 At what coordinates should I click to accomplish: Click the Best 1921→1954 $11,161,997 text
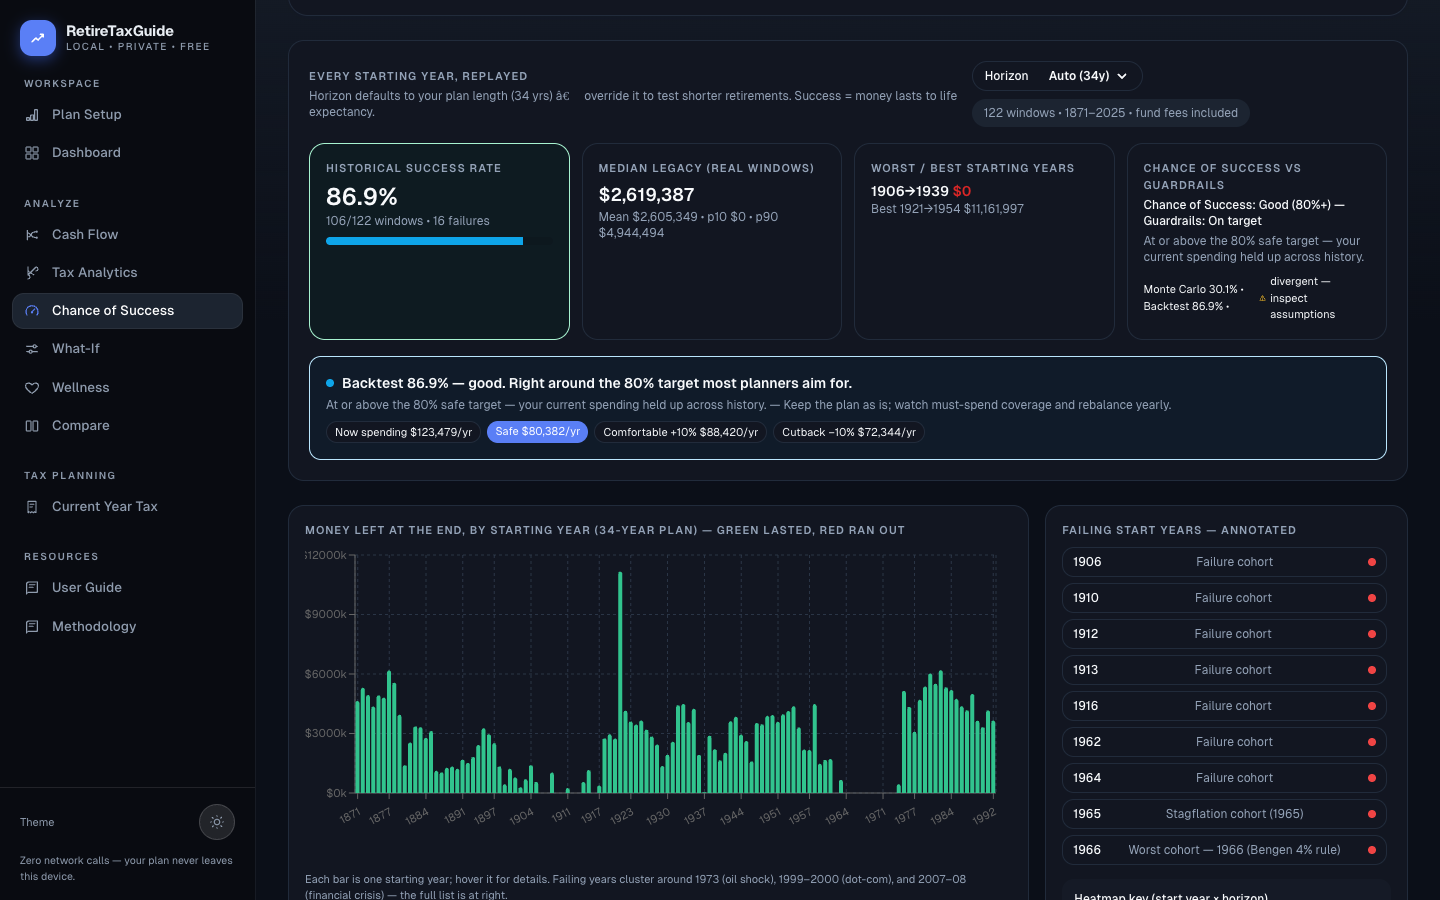947,209
